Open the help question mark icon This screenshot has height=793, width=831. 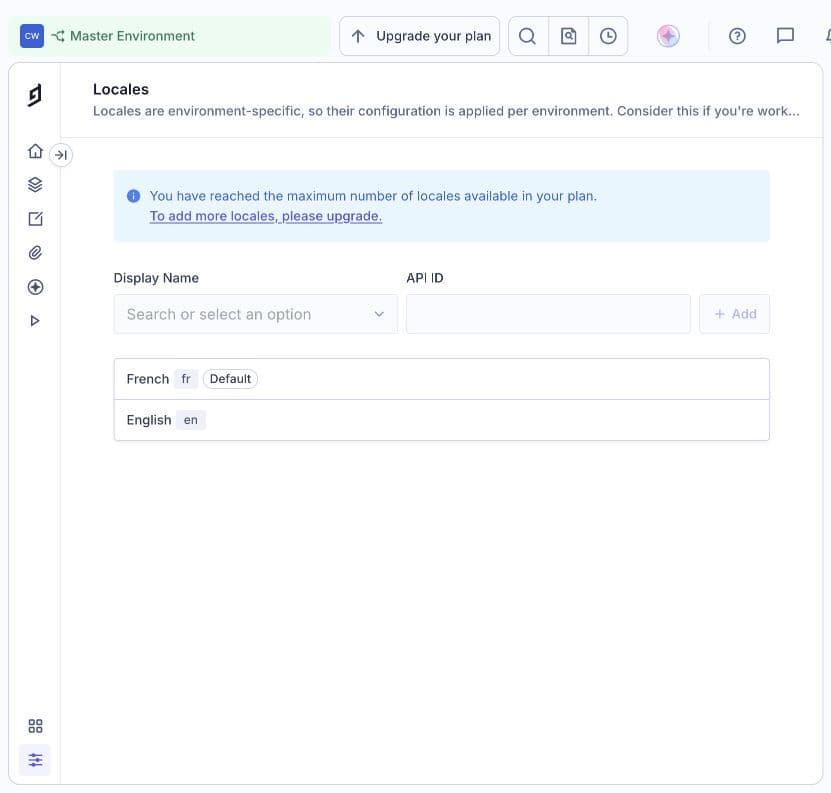click(x=737, y=36)
